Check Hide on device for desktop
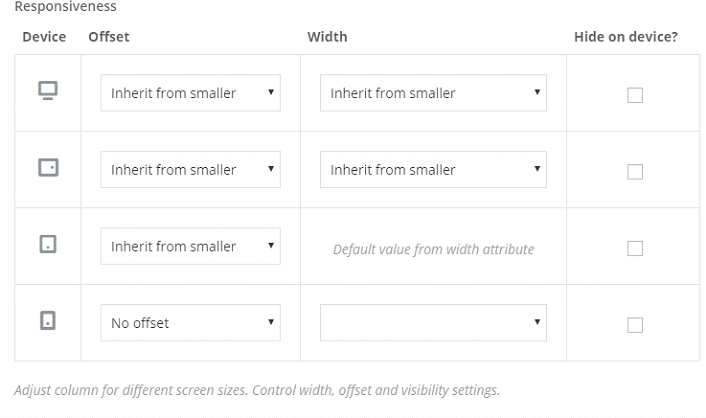 click(x=635, y=95)
